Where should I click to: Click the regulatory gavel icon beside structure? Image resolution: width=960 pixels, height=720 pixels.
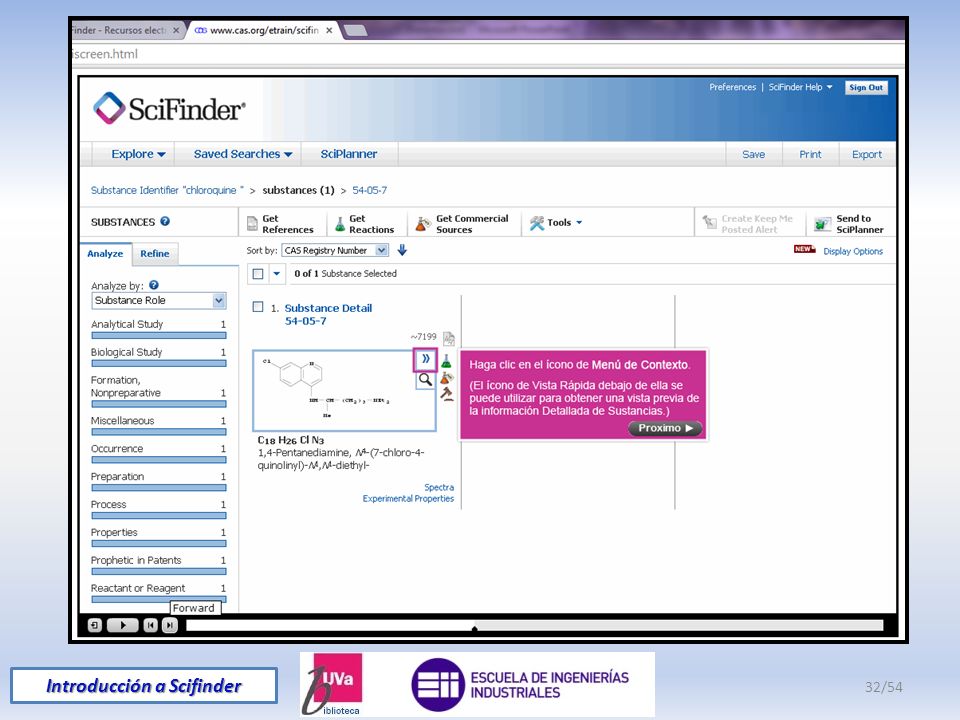(x=448, y=394)
